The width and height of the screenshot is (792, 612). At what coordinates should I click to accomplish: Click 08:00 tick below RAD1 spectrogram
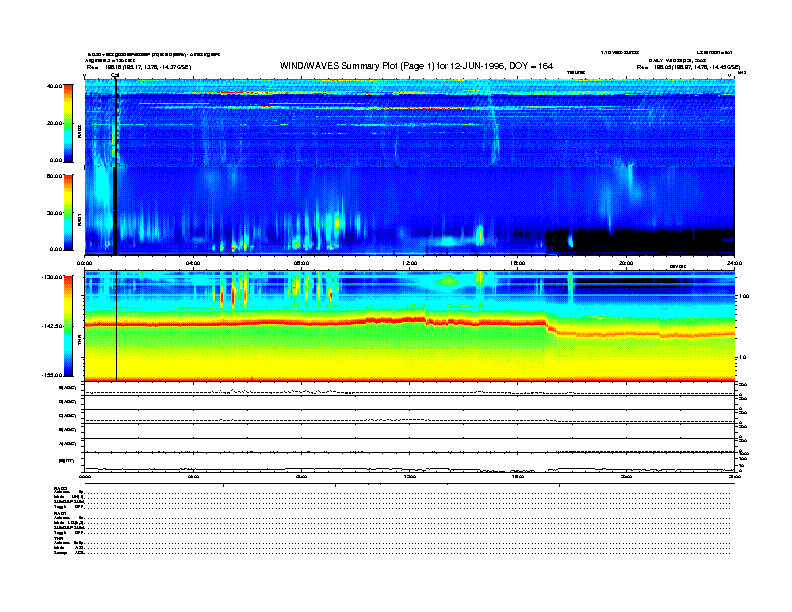(x=301, y=263)
